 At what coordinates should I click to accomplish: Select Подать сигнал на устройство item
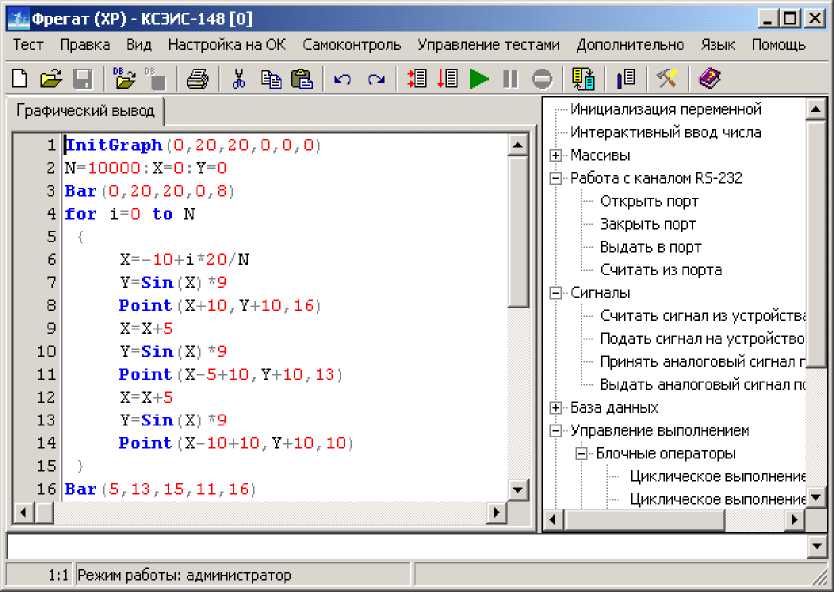point(702,339)
